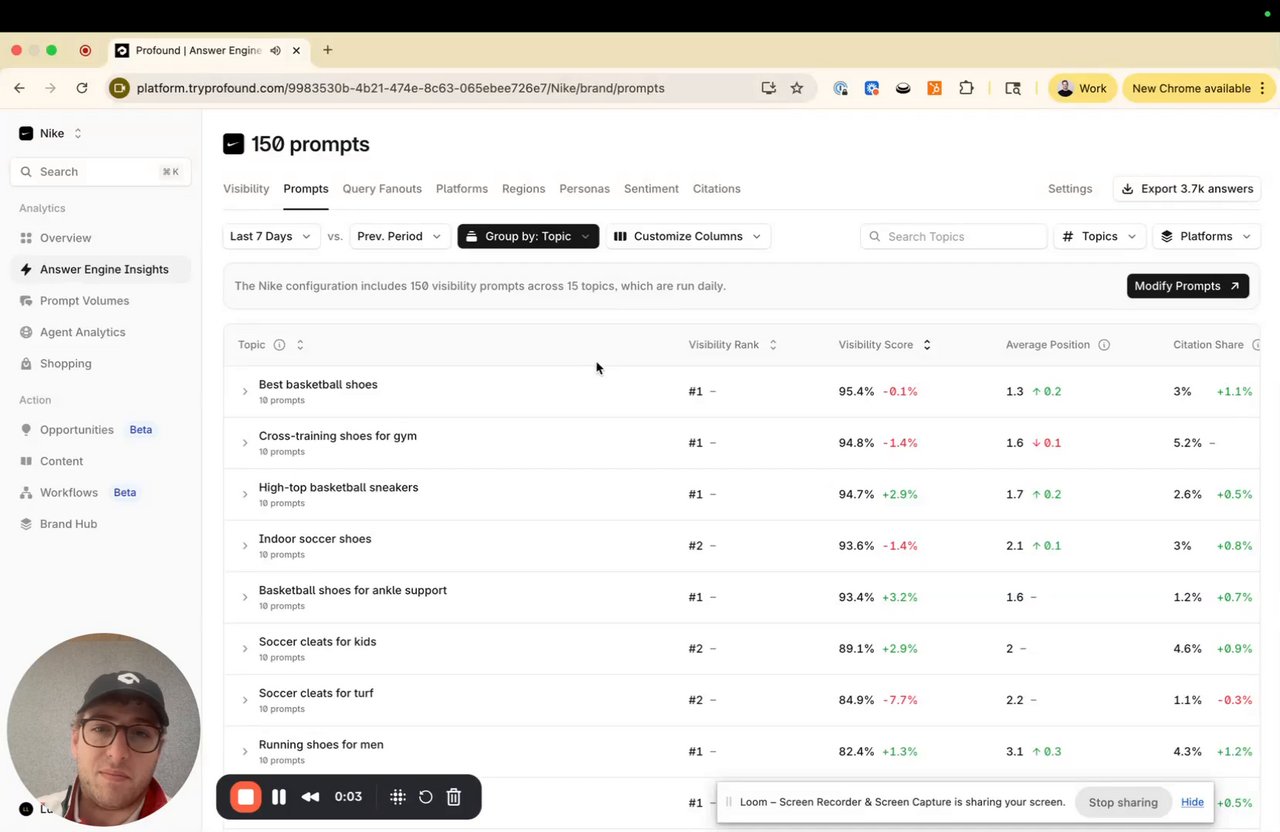Click the Citation Share column header
The height and width of the screenshot is (832, 1280).
[x=1208, y=345]
